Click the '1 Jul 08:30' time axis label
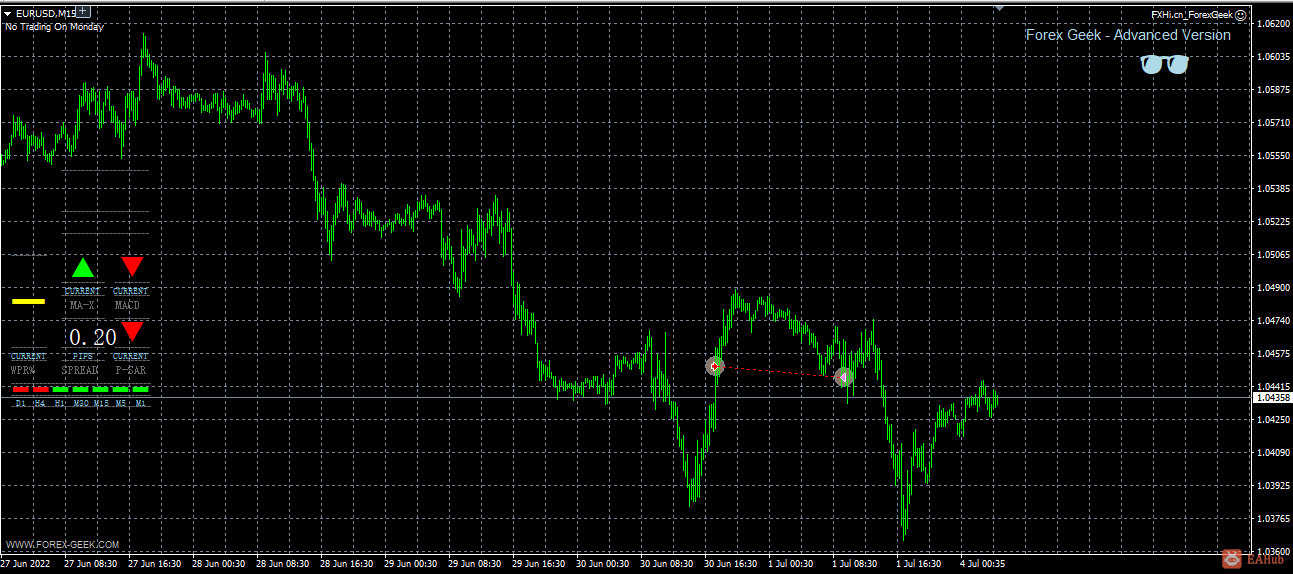This screenshot has width=1293, height=574. pos(853,564)
